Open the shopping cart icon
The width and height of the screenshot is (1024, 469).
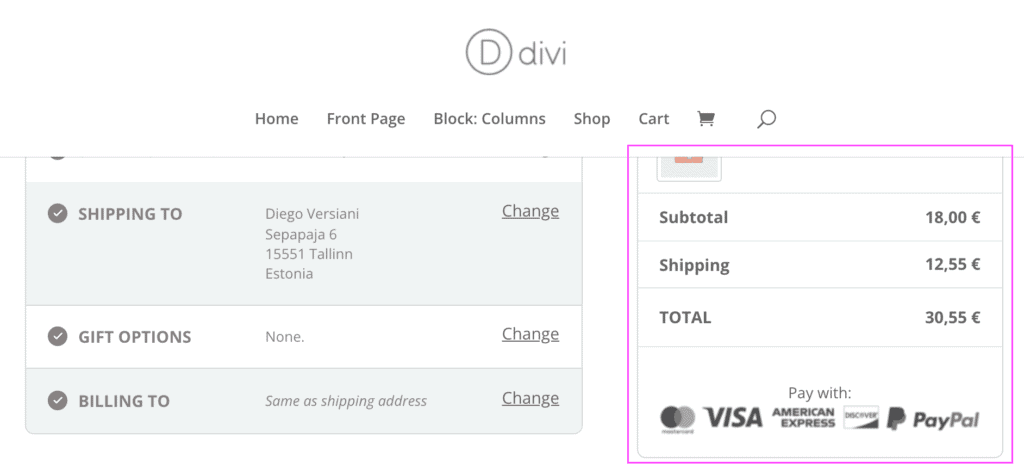(706, 119)
